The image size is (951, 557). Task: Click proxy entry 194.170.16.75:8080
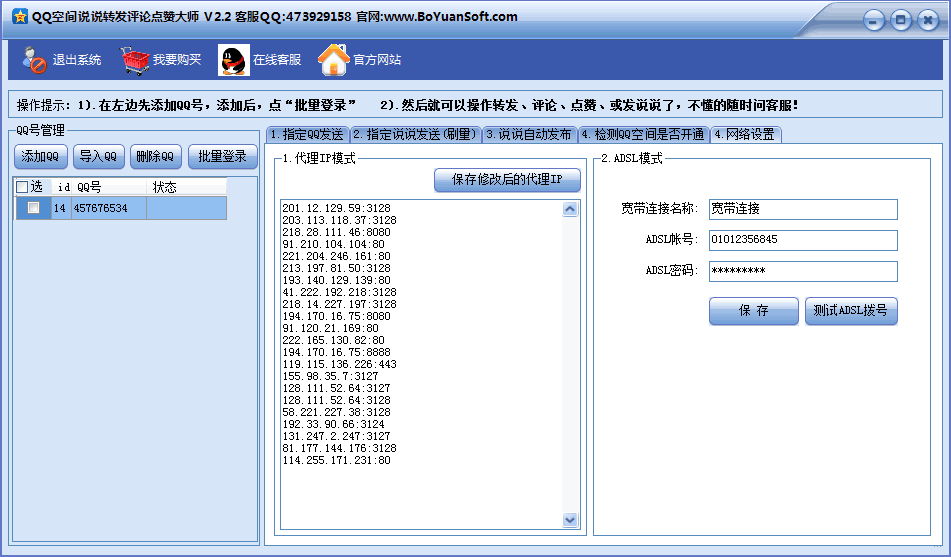(336, 316)
